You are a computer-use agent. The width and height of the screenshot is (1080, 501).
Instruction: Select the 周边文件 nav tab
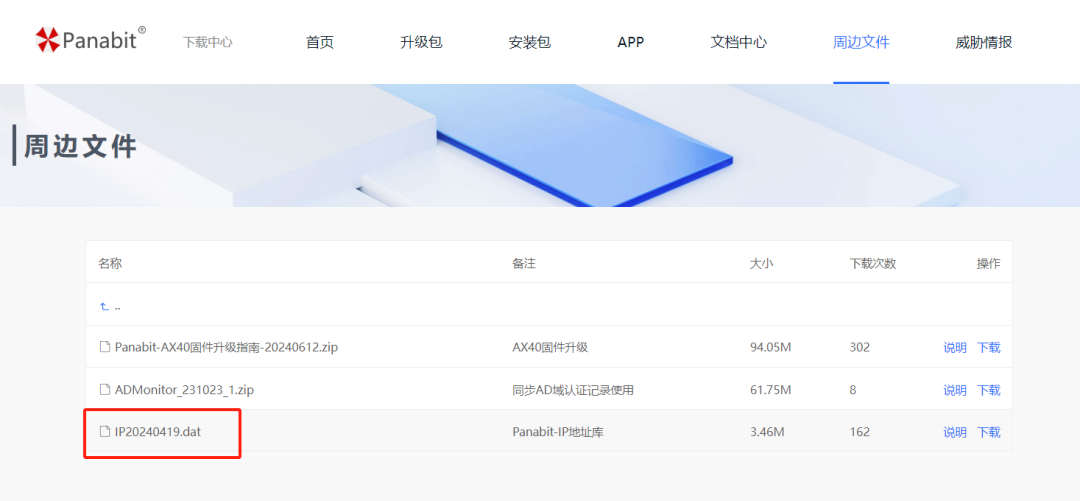click(x=861, y=42)
